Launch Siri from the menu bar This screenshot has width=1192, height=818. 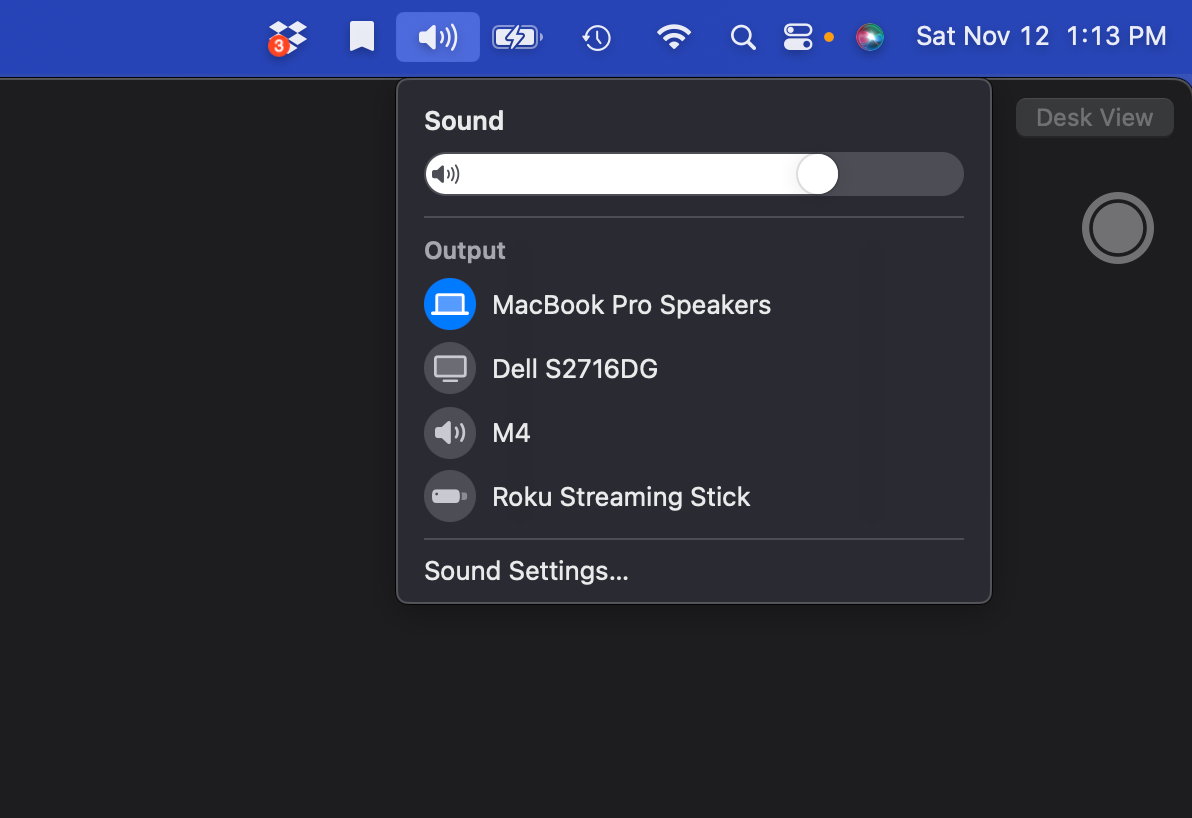(870, 36)
